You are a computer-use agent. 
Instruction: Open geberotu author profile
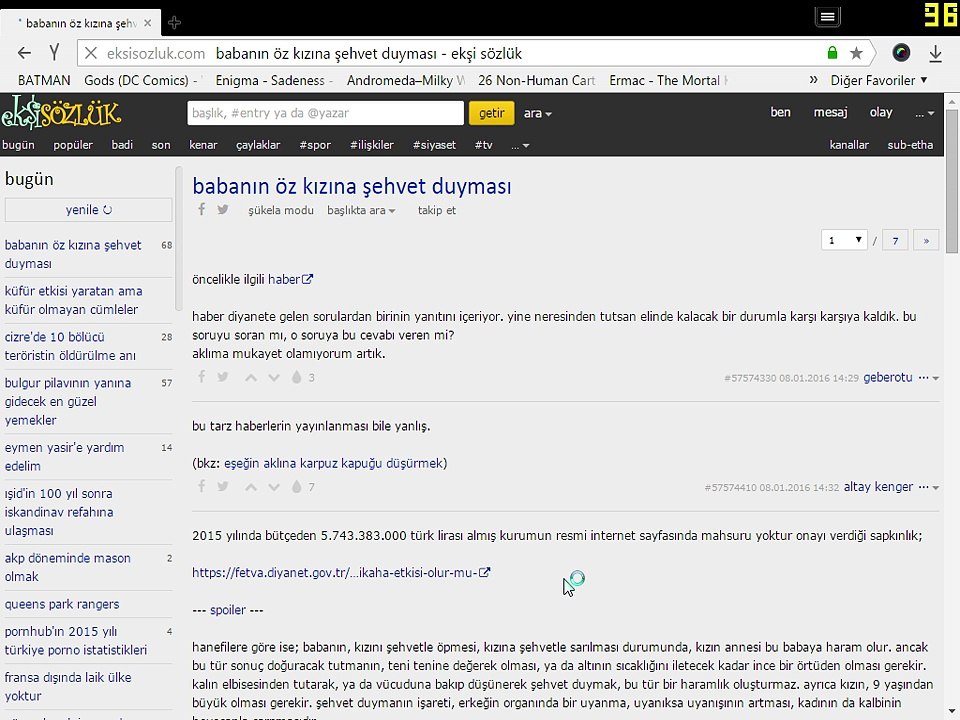(888, 377)
